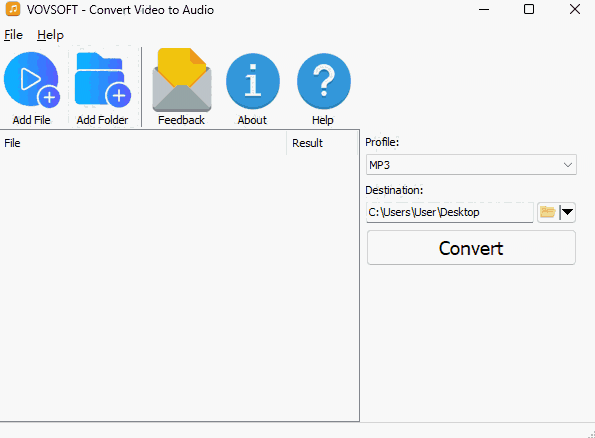Select the File column header
The width and height of the screenshot is (595, 438).
point(143,143)
